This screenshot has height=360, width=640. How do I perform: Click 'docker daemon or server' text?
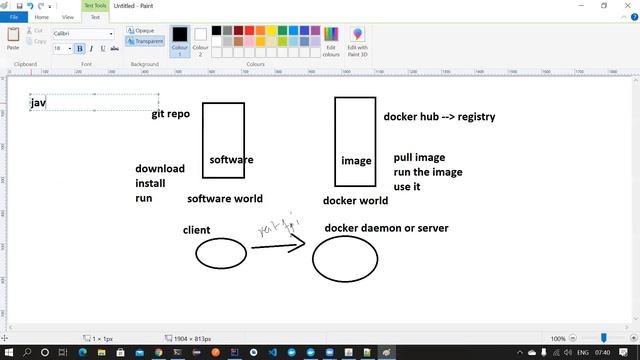(x=387, y=228)
